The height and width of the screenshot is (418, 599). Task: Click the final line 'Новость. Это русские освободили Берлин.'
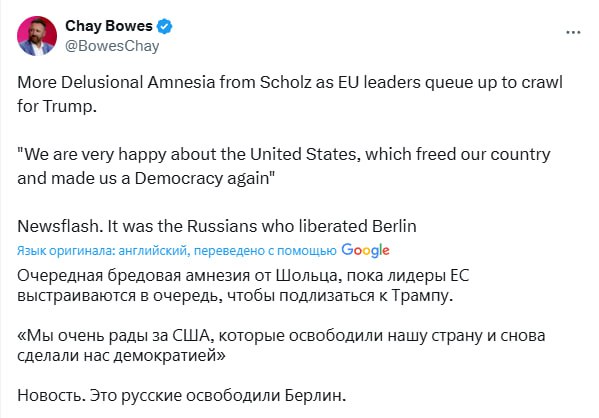[181, 395]
